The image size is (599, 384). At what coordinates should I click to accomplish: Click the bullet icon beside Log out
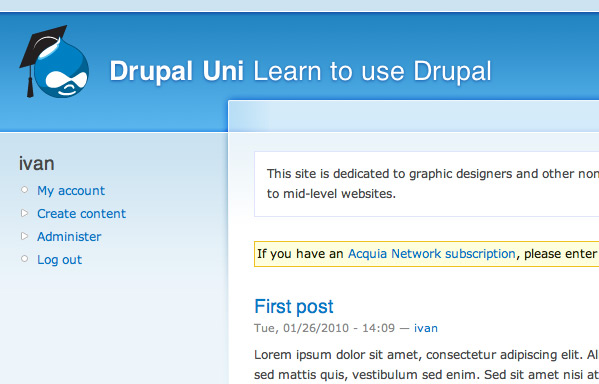tap(24, 259)
